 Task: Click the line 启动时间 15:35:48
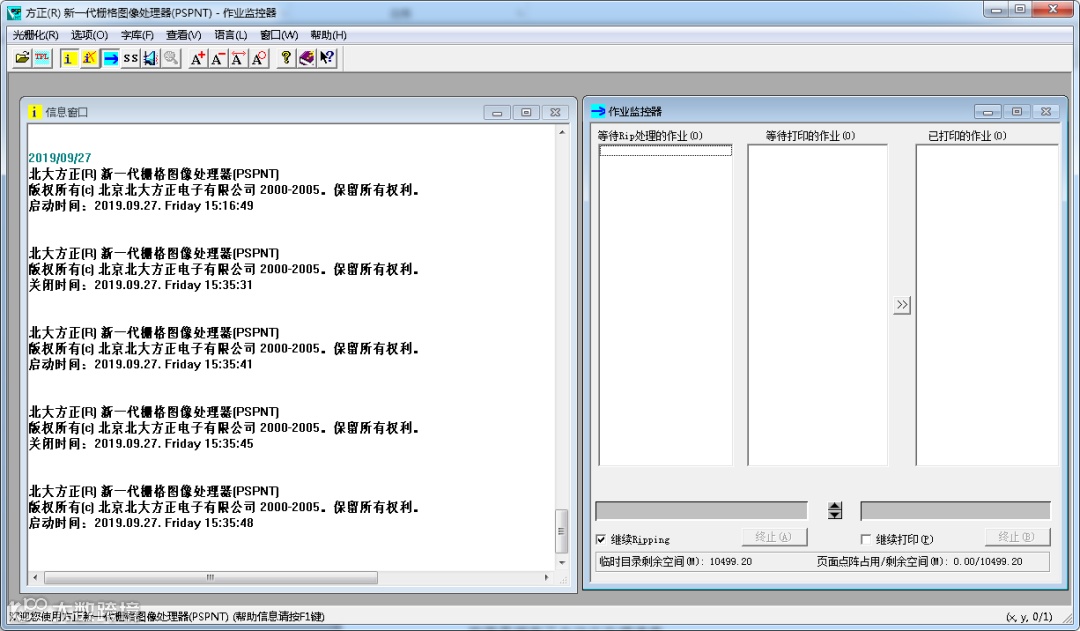[141, 523]
